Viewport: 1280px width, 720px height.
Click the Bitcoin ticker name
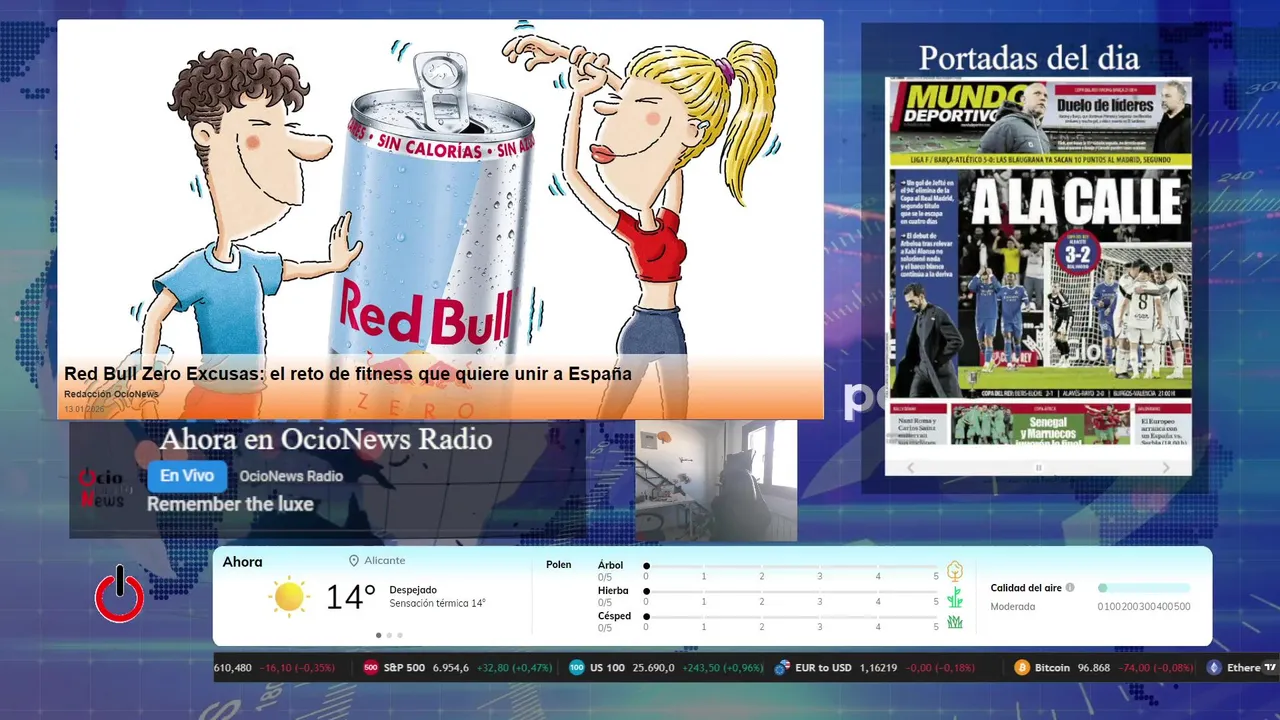[x=1052, y=668]
